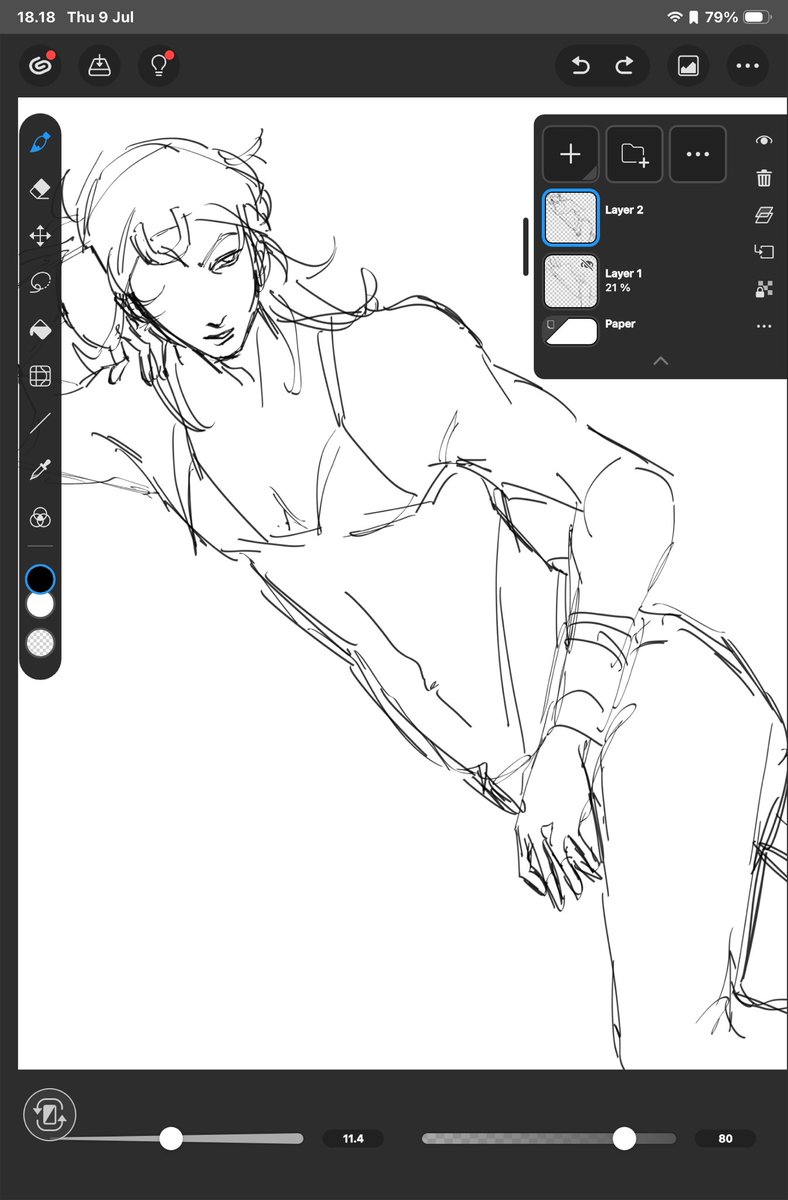Create a new layer folder
788x1200 pixels.
[x=634, y=154]
